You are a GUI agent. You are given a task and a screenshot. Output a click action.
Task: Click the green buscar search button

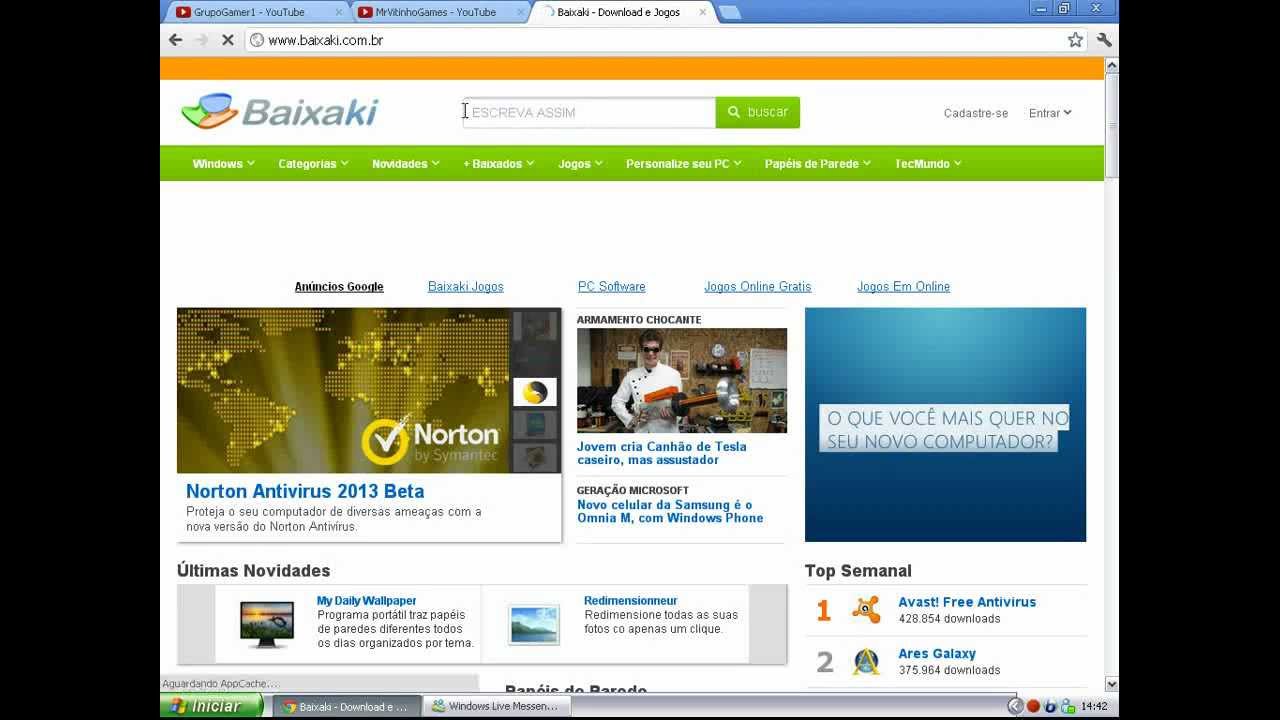[757, 112]
